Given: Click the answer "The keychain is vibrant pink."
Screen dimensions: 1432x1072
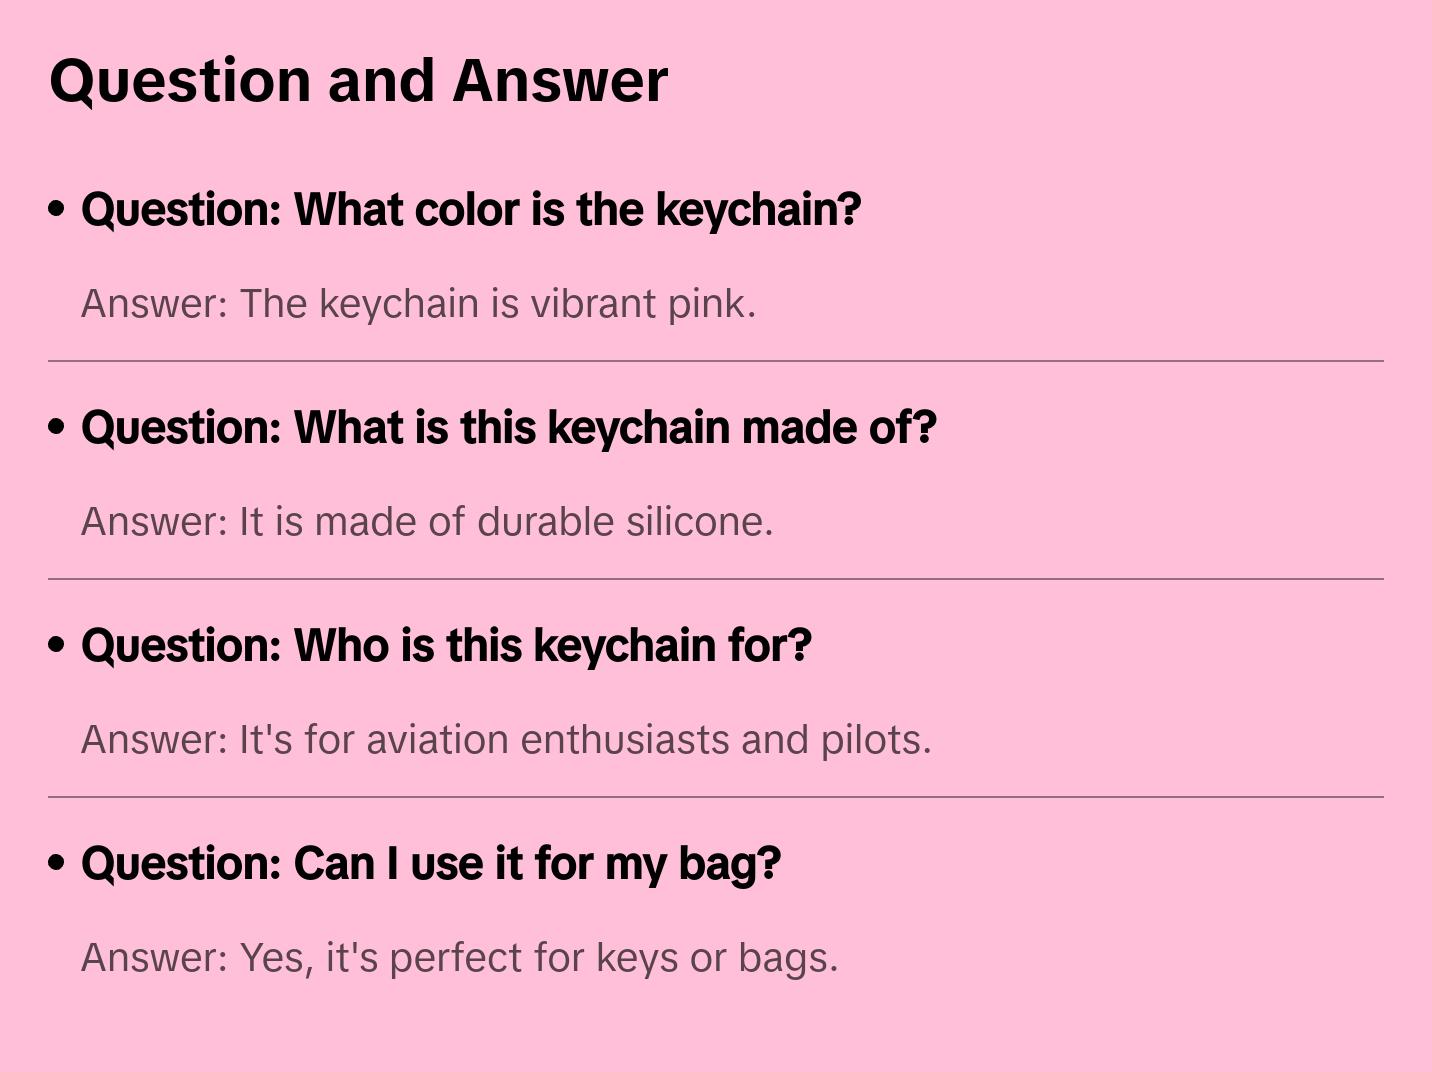Looking at the screenshot, I should (418, 304).
